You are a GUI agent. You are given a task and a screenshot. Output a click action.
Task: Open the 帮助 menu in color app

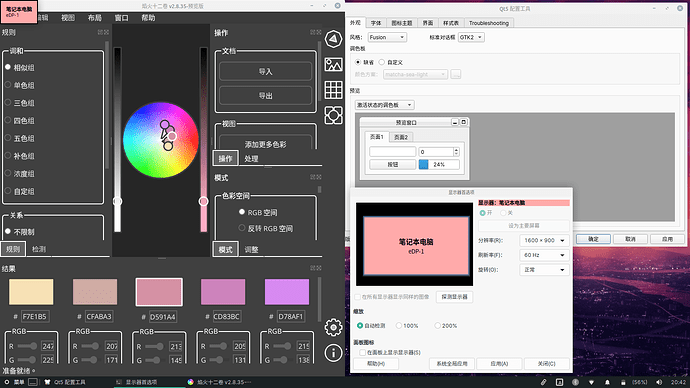[148, 18]
